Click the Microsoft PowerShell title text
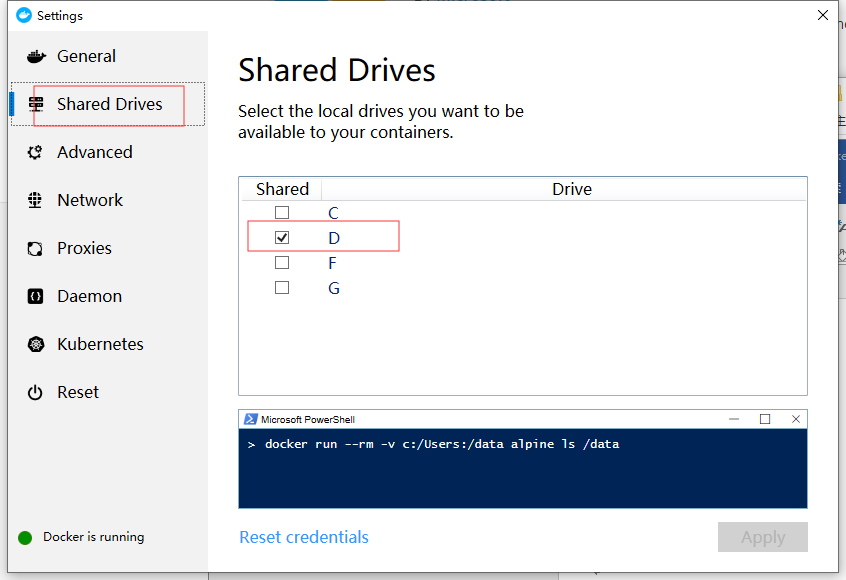The height and width of the screenshot is (580, 846). [x=308, y=419]
